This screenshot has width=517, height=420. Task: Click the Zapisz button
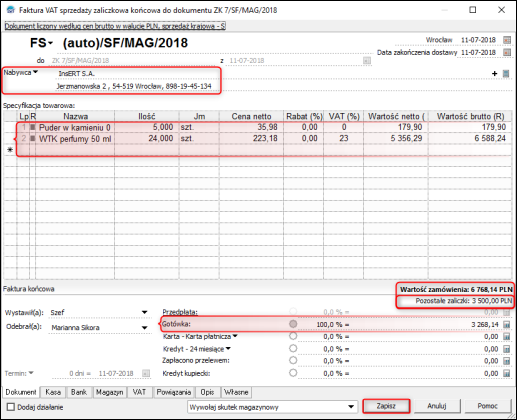(386, 406)
